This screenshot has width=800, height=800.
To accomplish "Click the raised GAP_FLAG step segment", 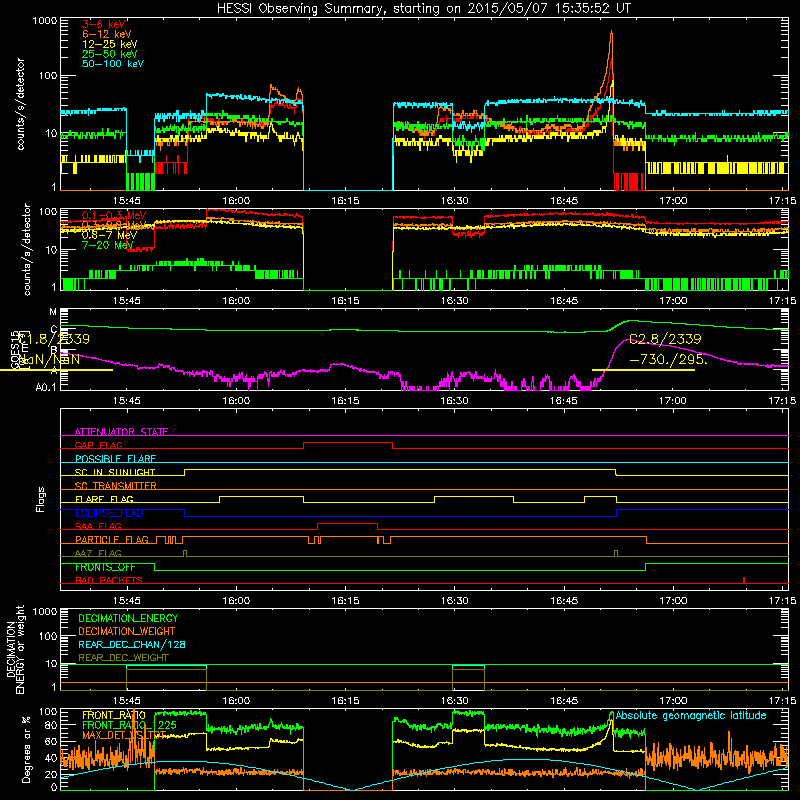I will (x=348, y=443).
